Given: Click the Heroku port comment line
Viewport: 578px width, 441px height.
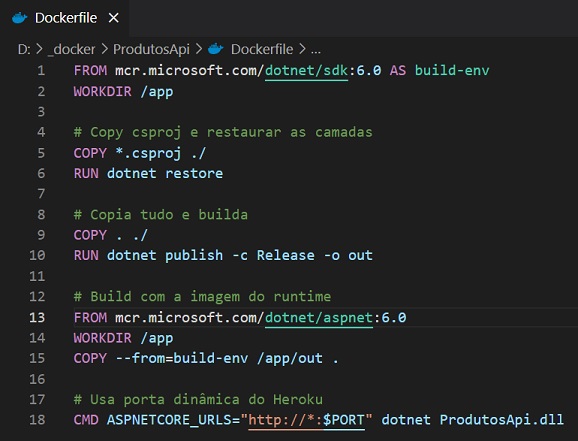Looking at the screenshot, I should click(198, 399).
